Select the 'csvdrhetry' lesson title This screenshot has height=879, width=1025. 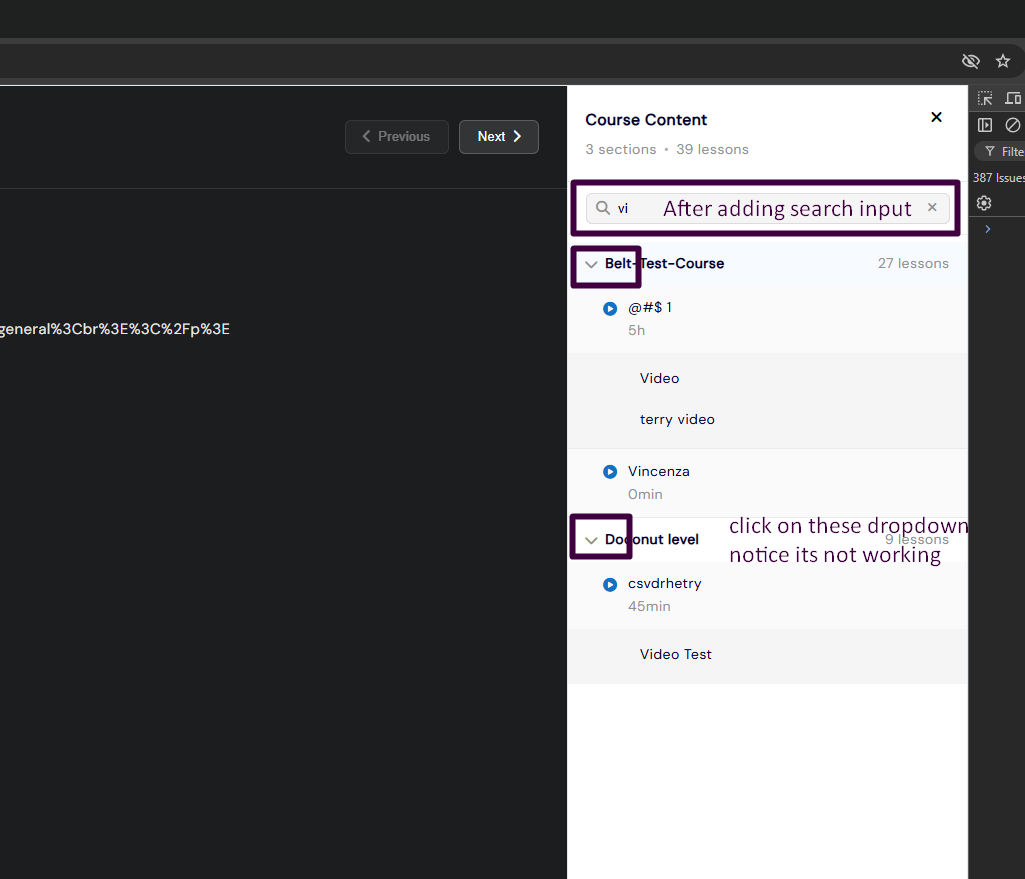point(664,584)
